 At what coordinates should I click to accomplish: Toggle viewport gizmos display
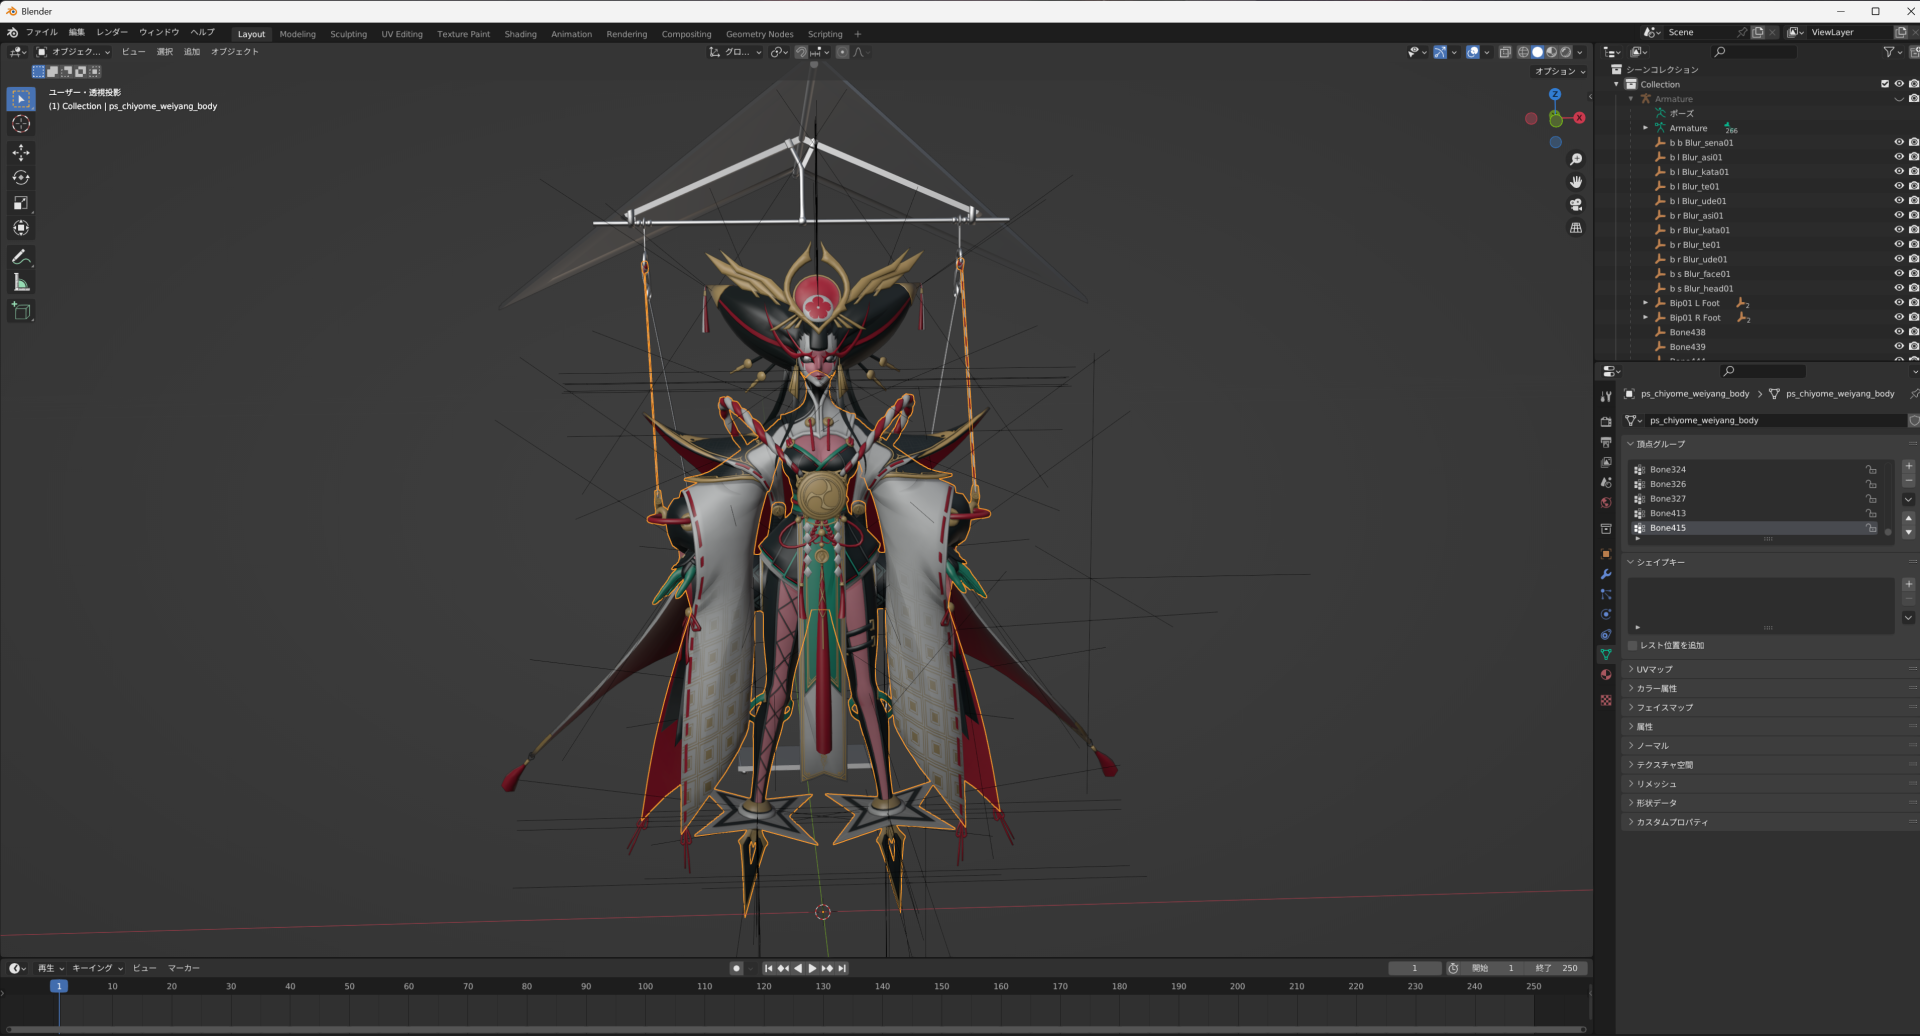[1440, 52]
